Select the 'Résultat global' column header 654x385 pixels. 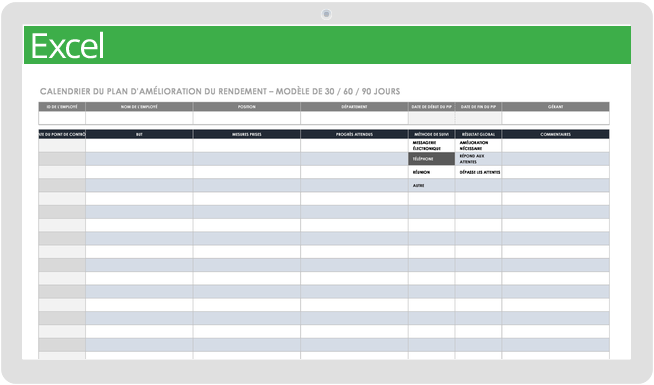click(x=478, y=134)
